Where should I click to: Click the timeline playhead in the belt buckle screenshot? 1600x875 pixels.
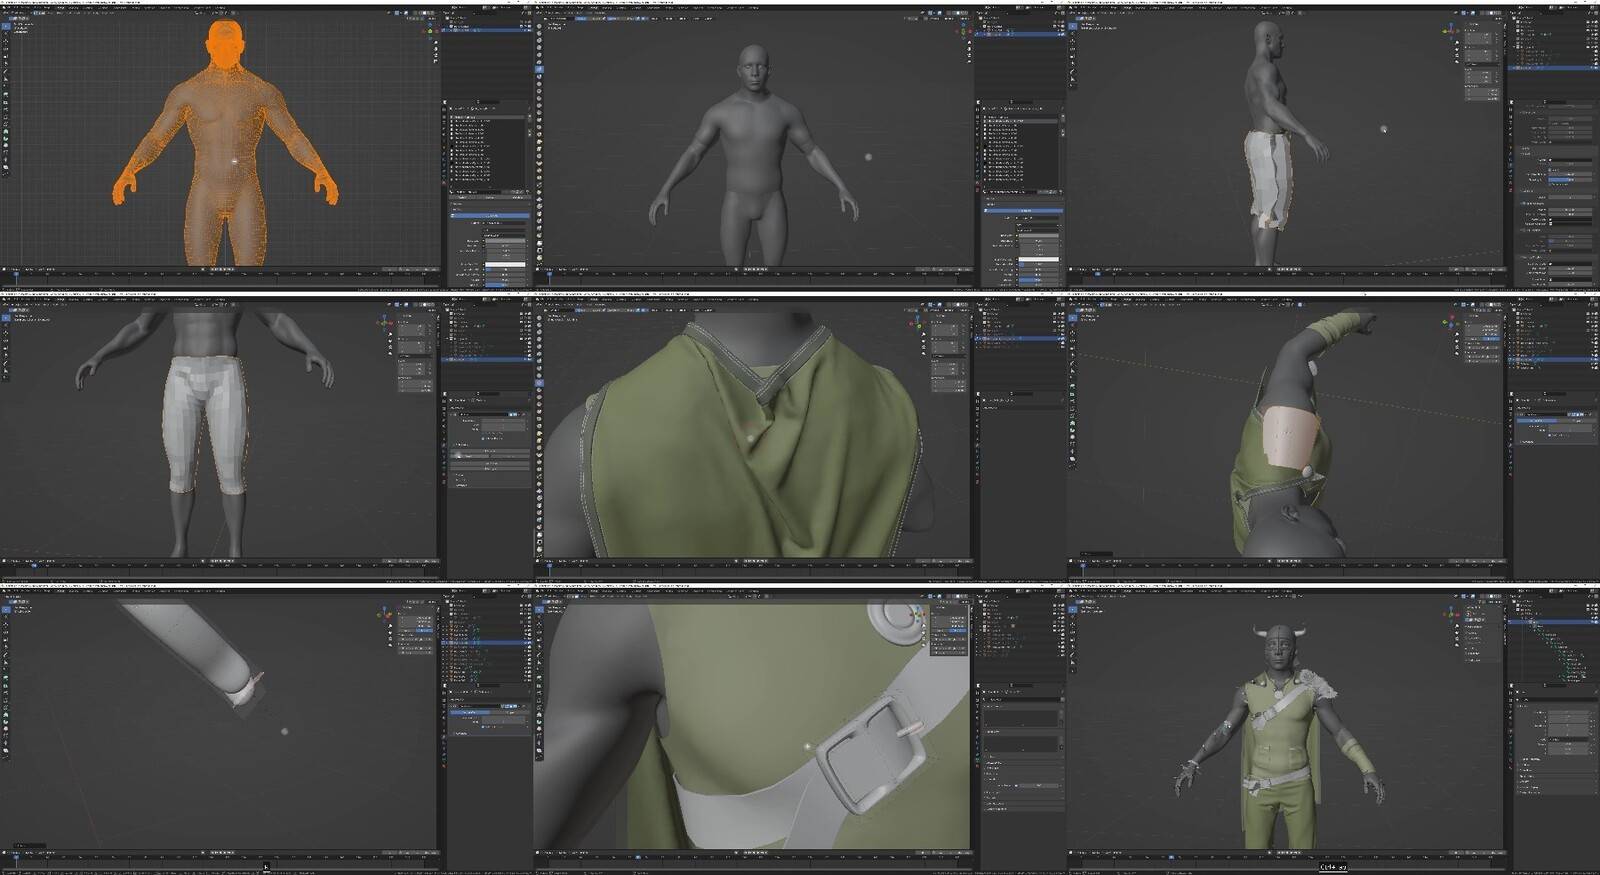(x=638, y=857)
